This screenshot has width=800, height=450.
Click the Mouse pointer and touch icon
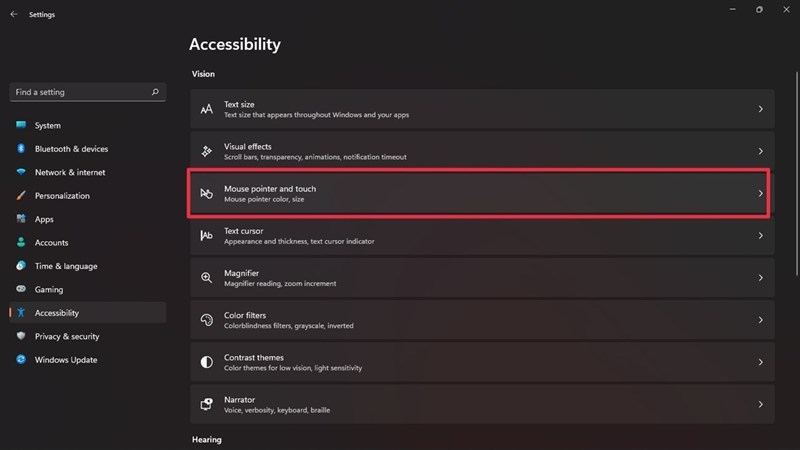click(x=206, y=193)
